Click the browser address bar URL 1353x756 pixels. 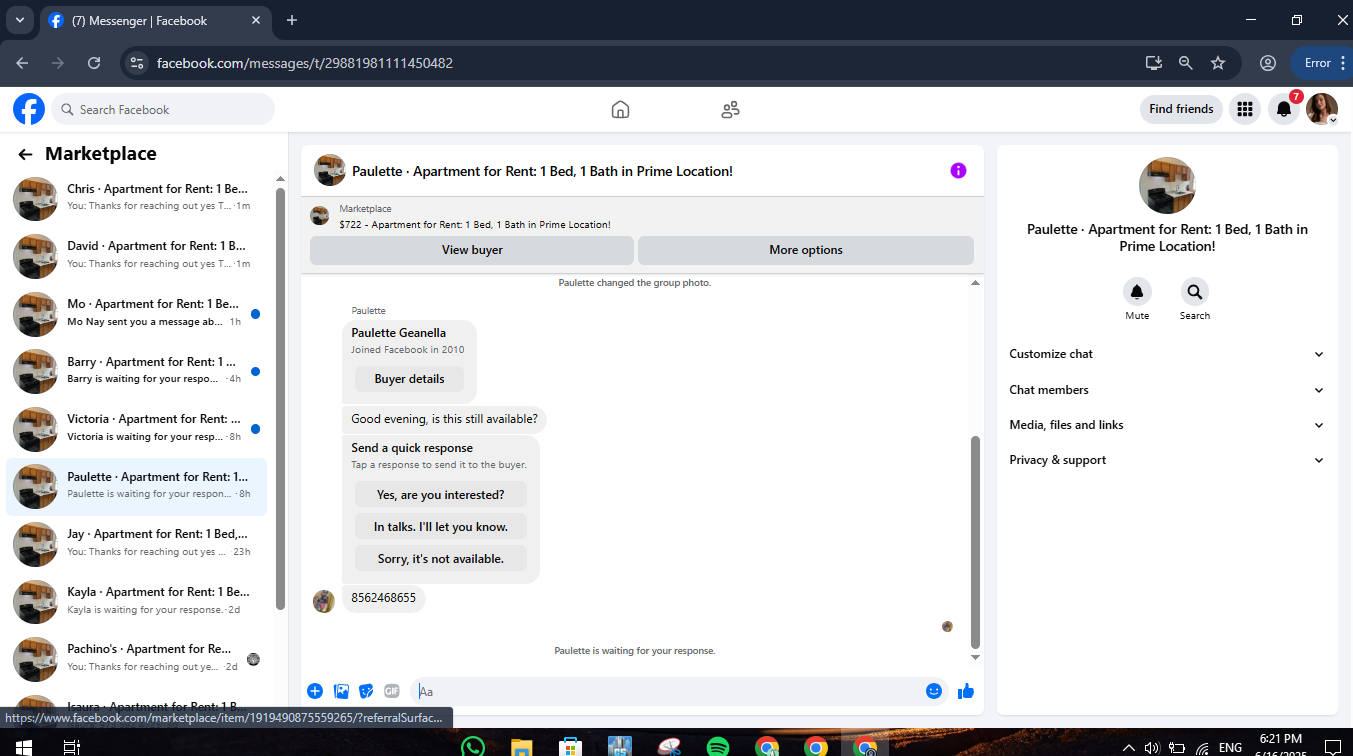pos(305,63)
